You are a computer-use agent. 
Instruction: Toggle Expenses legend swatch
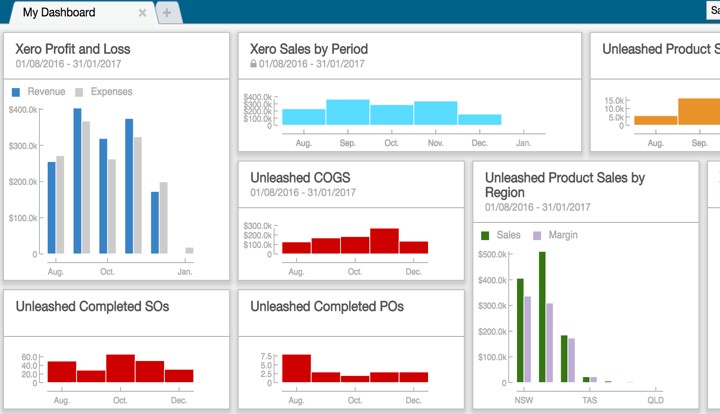79,92
